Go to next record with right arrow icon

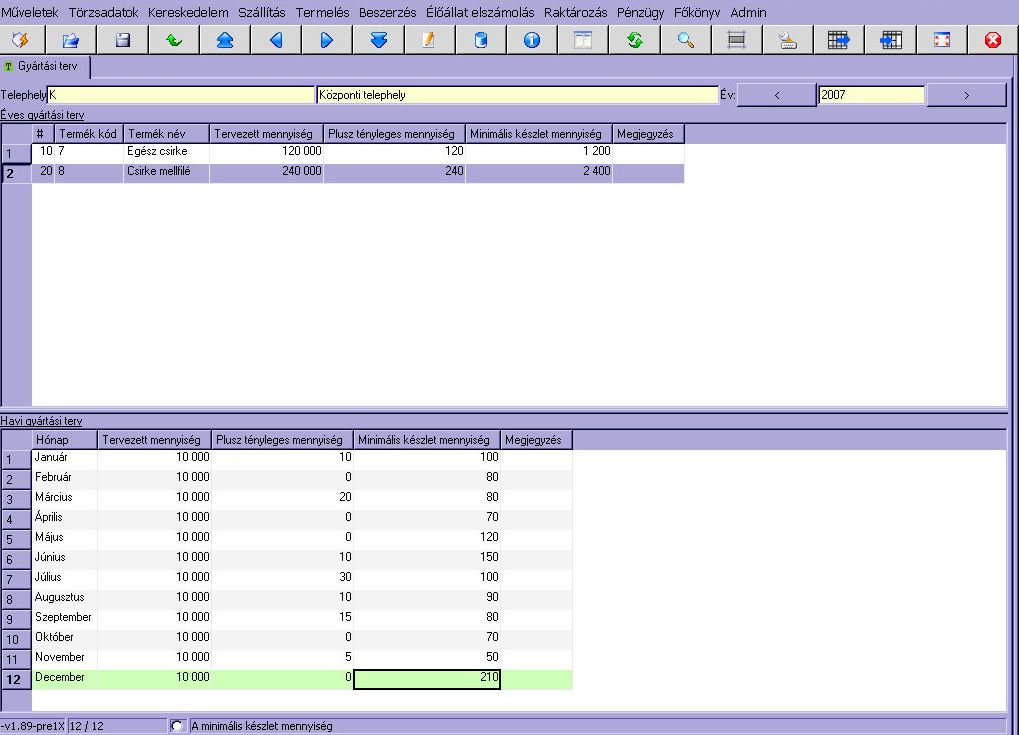tap(327, 40)
